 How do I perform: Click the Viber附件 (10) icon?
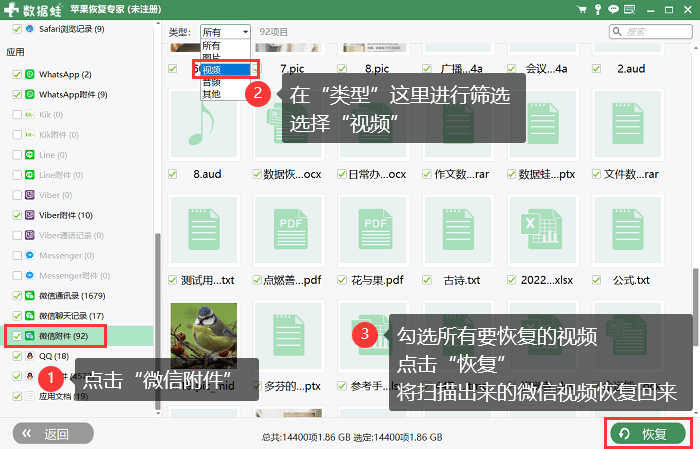30,215
